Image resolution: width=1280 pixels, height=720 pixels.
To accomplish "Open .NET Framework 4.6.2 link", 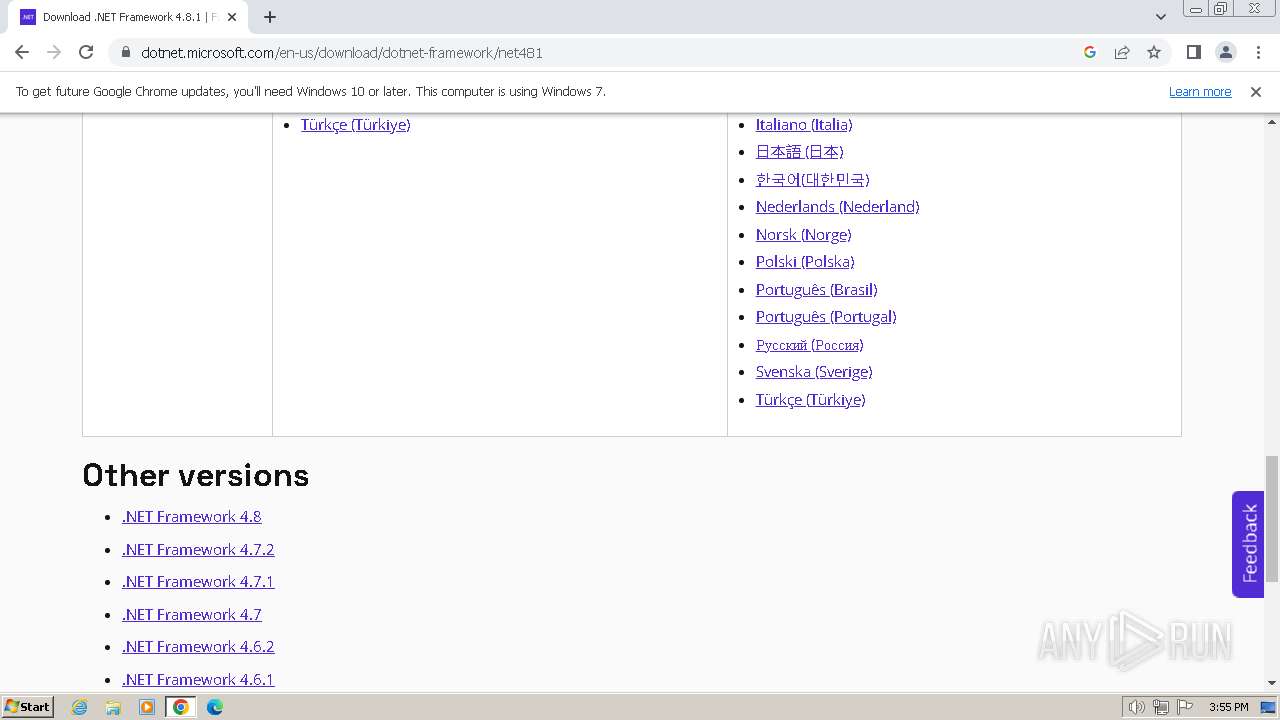I will click(198, 647).
